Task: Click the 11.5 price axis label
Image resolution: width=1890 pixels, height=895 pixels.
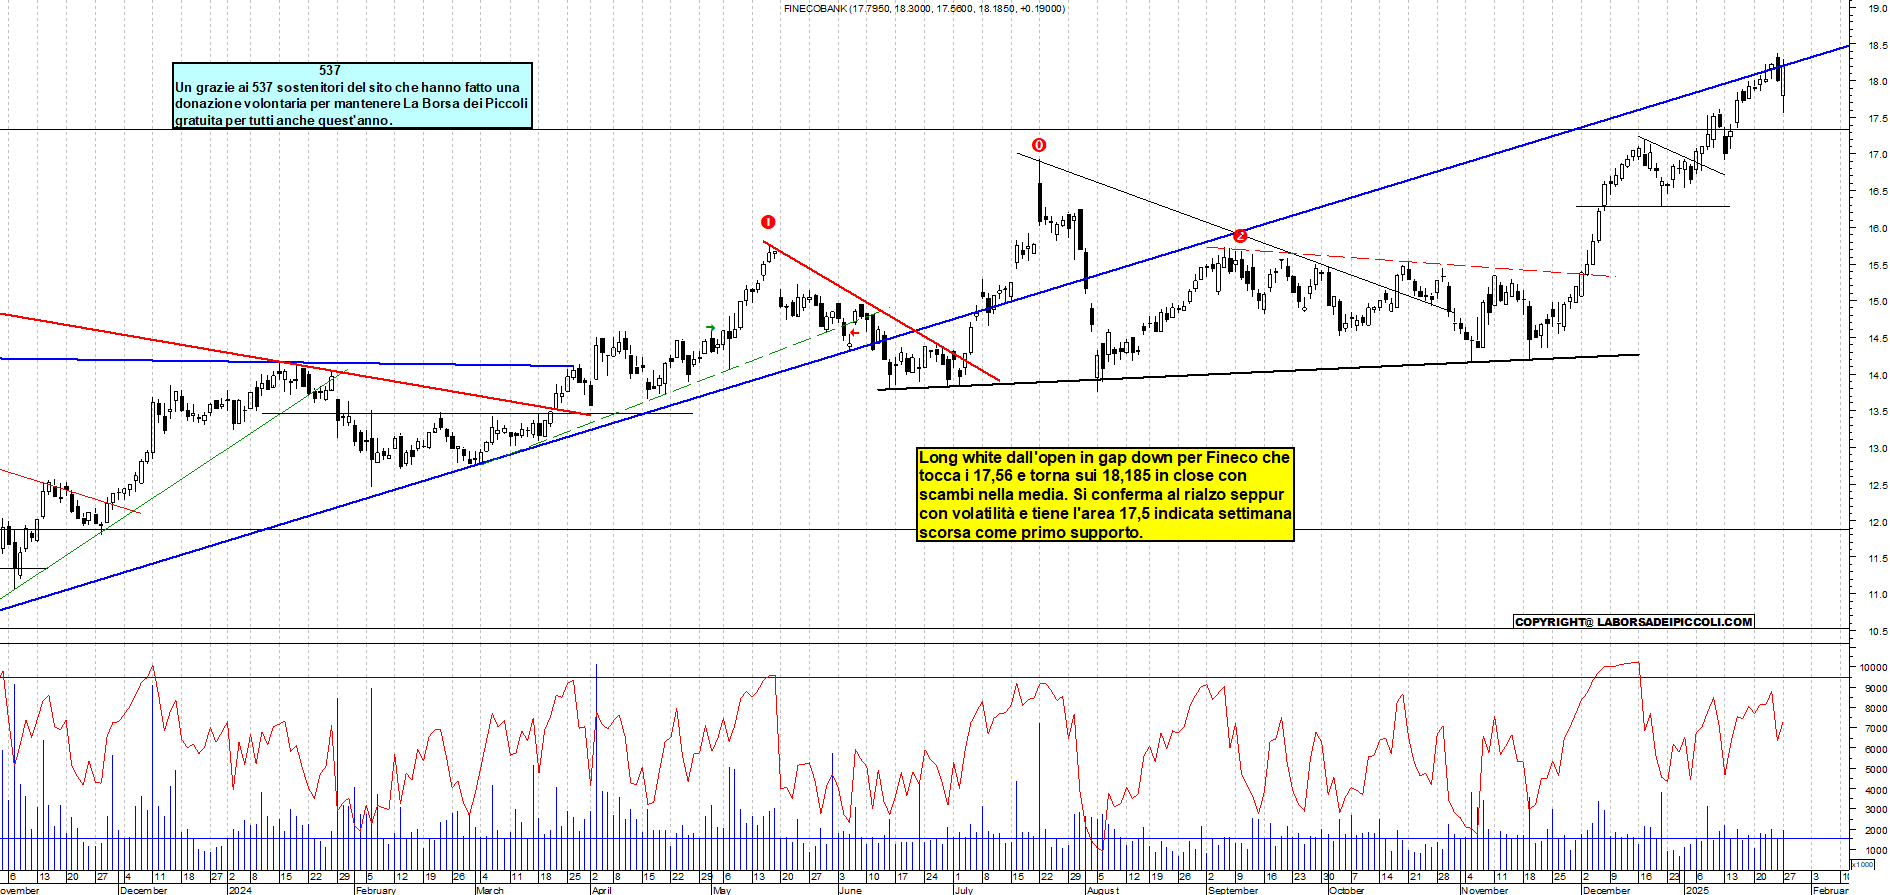Action: tap(1877, 559)
